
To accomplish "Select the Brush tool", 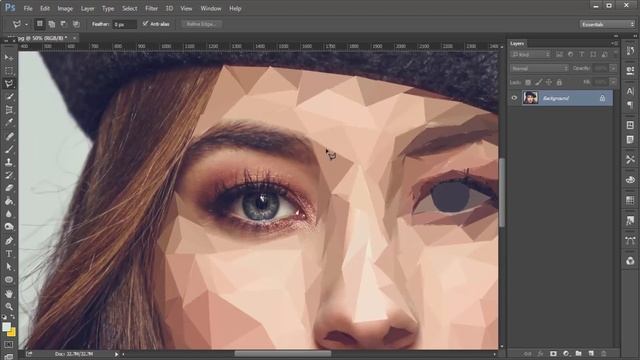I will coord(9,149).
